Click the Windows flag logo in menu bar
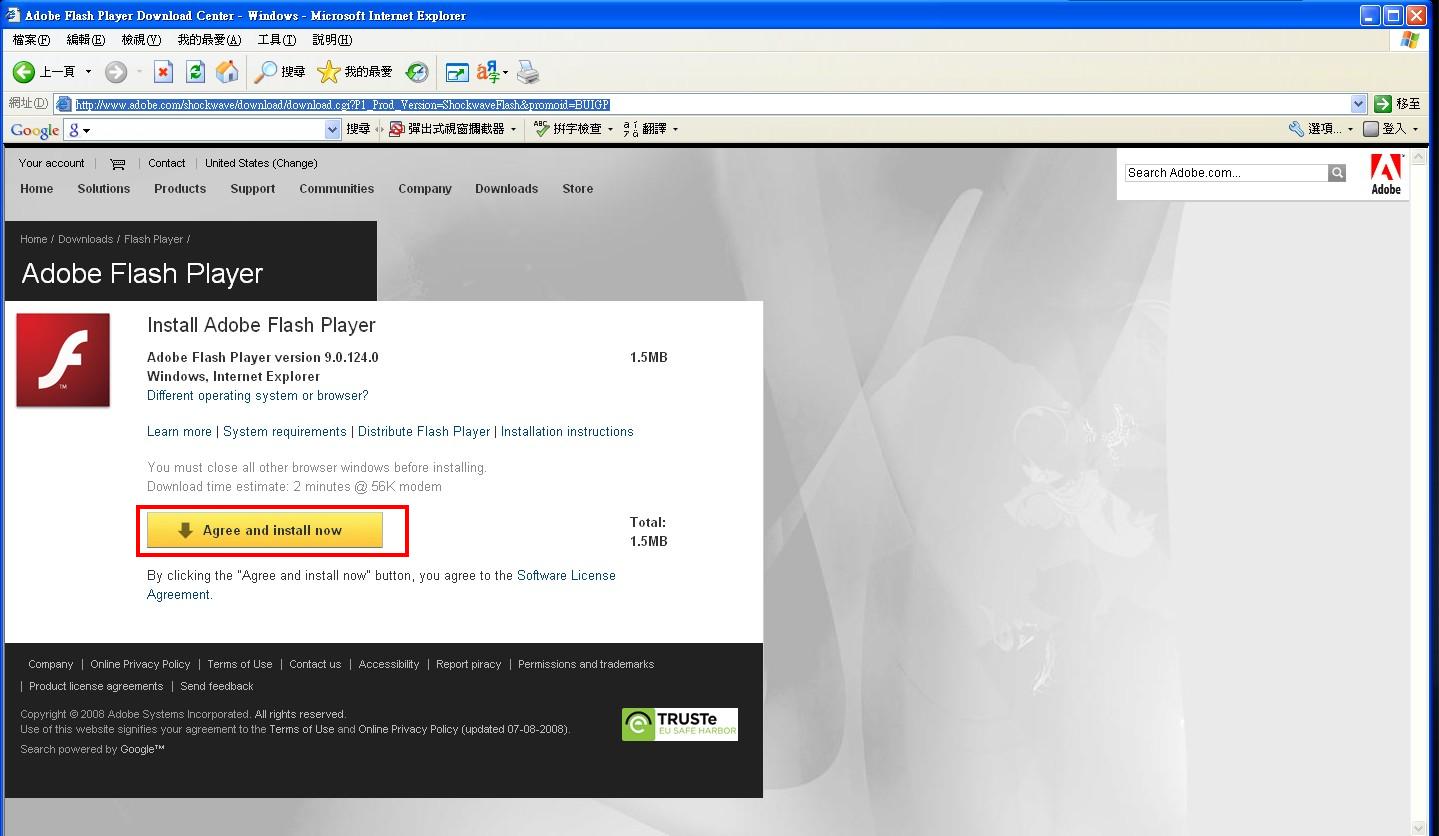This screenshot has width=1439, height=836. (1410, 40)
